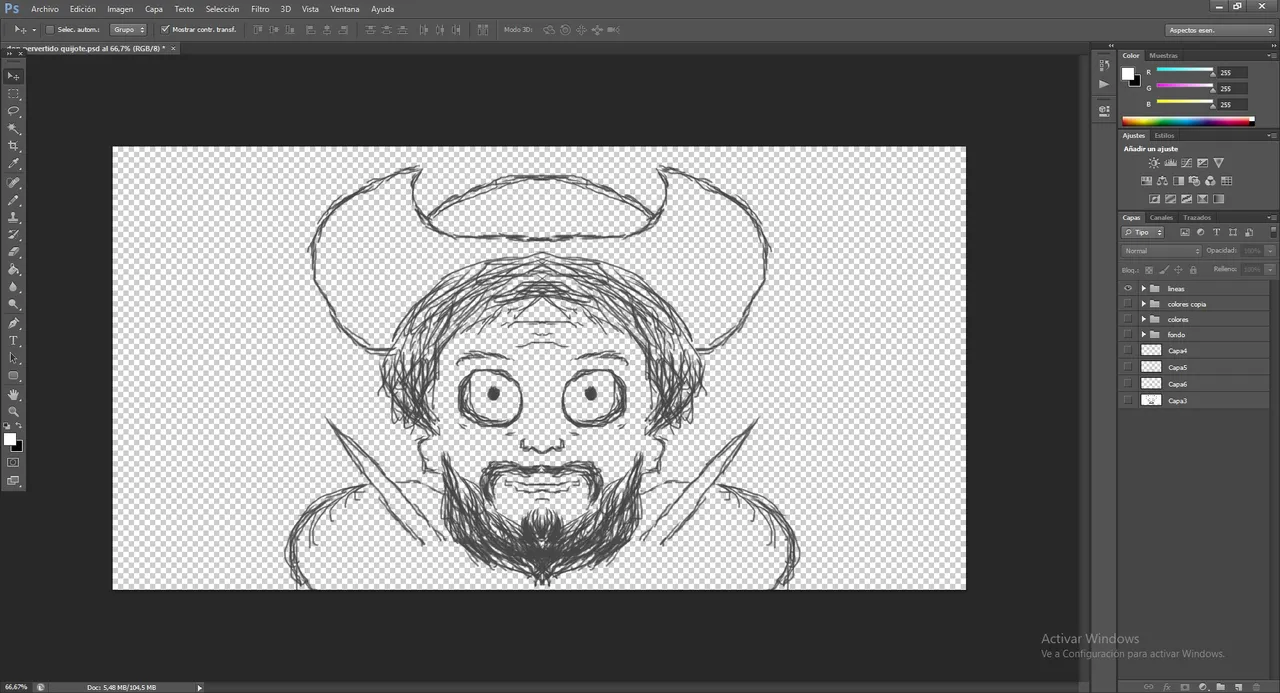Switch to the Trazados tab
This screenshot has height=693, width=1280.
click(x=1197, y=217)
